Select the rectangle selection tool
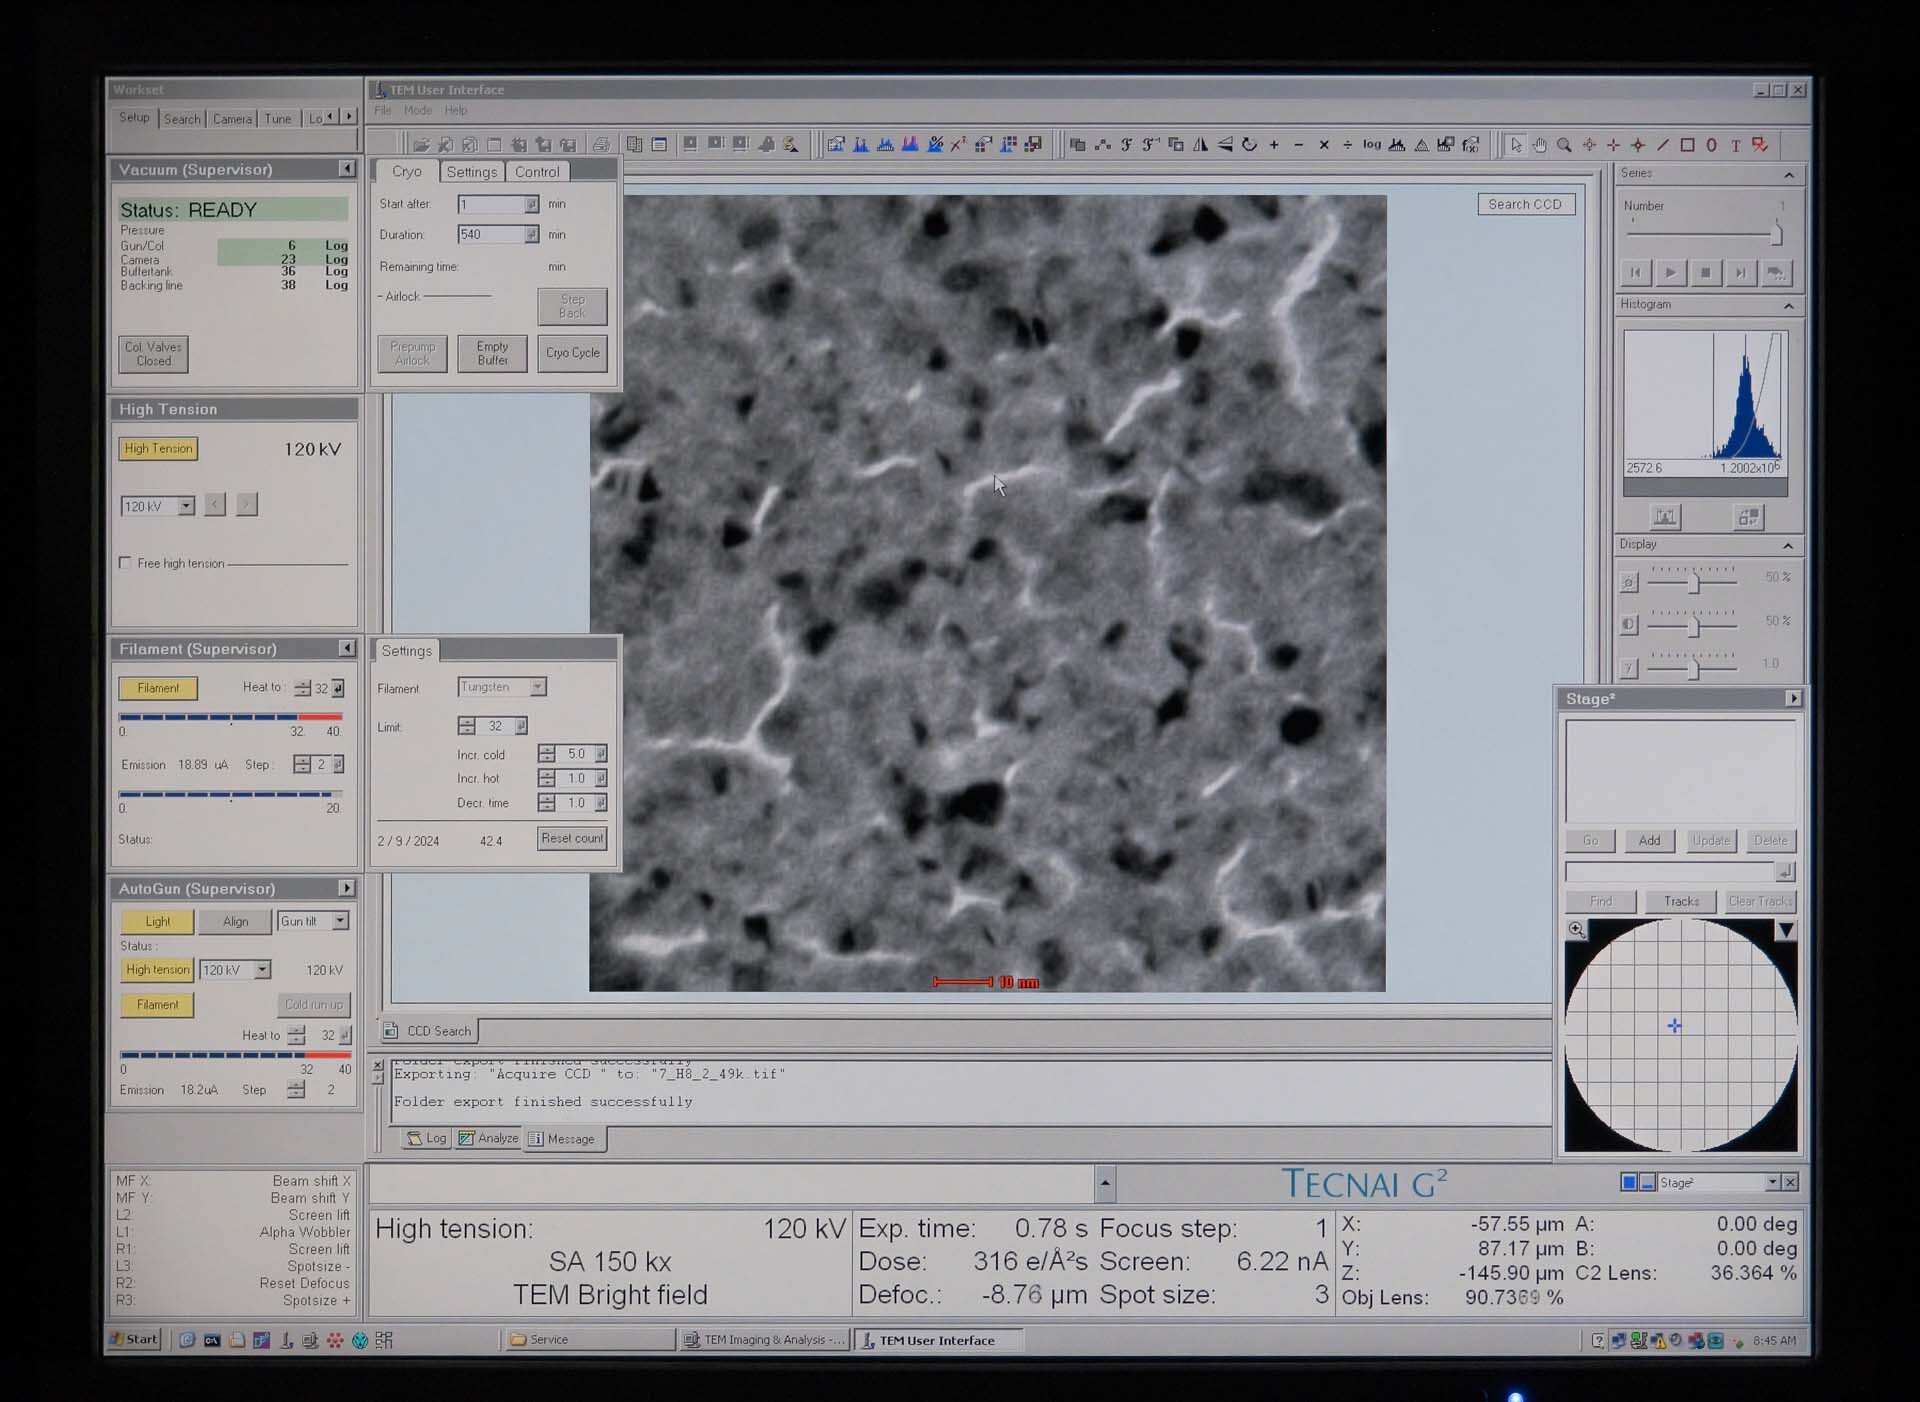The height and width of the screenshot is (1402, 1920). pos(1688,145)
